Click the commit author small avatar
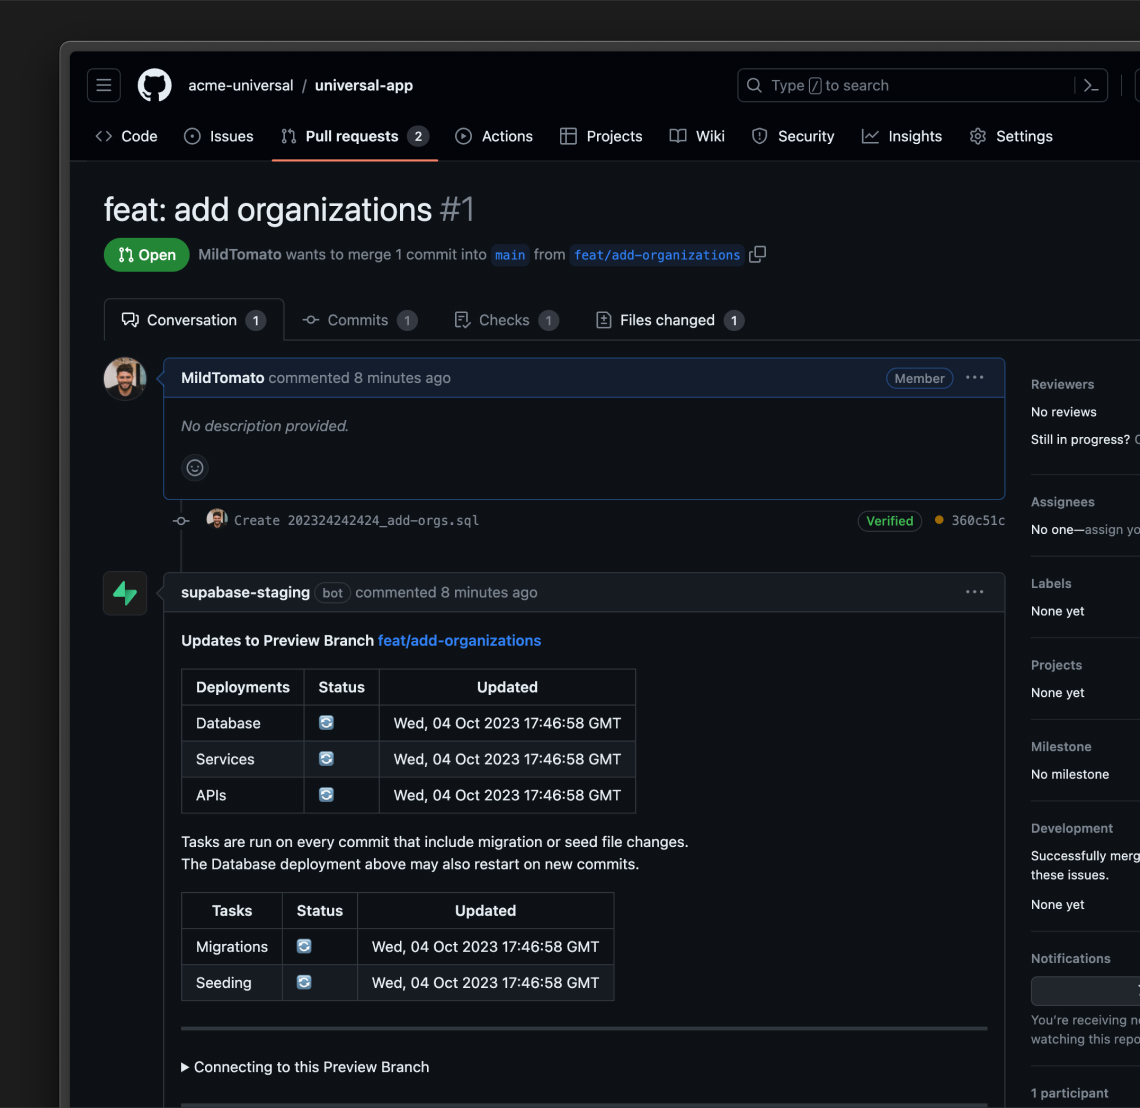This screenshot has height=1108, width=1140. click(217, 519)
